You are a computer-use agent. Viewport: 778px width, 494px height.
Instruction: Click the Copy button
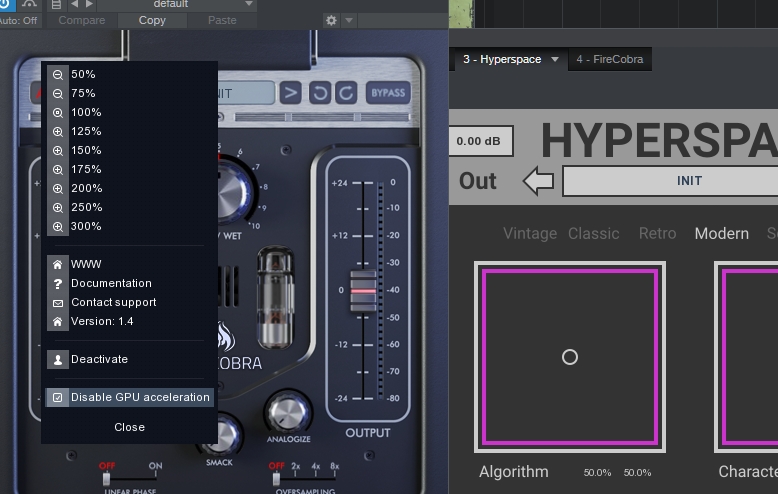tap(152, 20)
